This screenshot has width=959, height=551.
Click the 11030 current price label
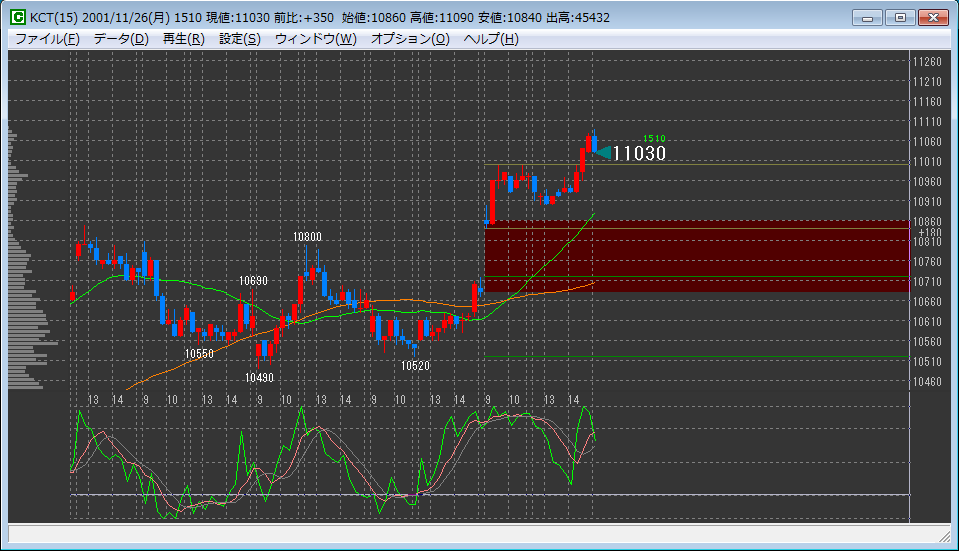tap(639, 153)
